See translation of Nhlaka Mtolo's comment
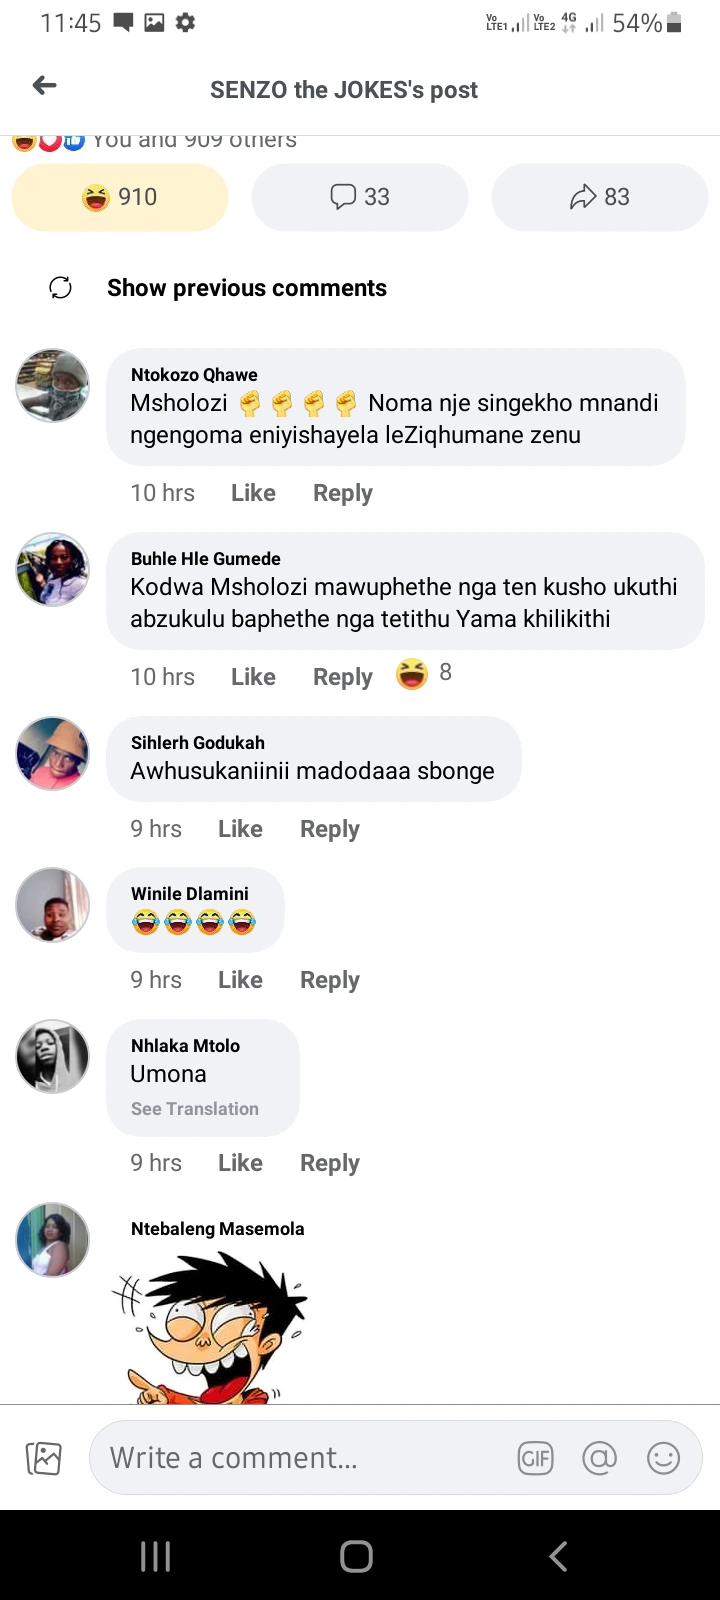The width and height of the screenshot is (720, 1600). click(x=195, y=1109)
